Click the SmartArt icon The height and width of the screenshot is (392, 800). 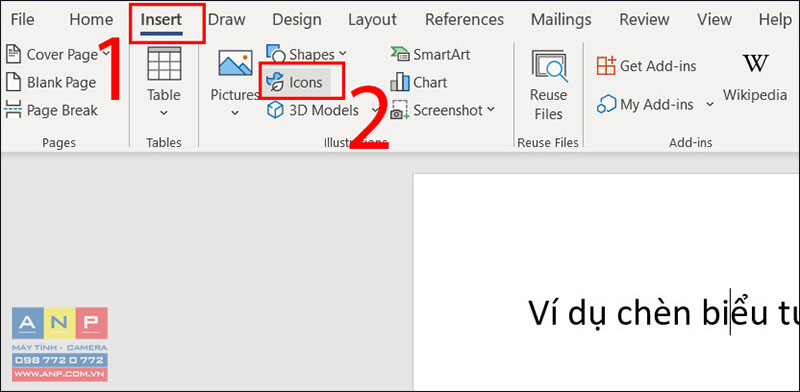pos(400,54)
